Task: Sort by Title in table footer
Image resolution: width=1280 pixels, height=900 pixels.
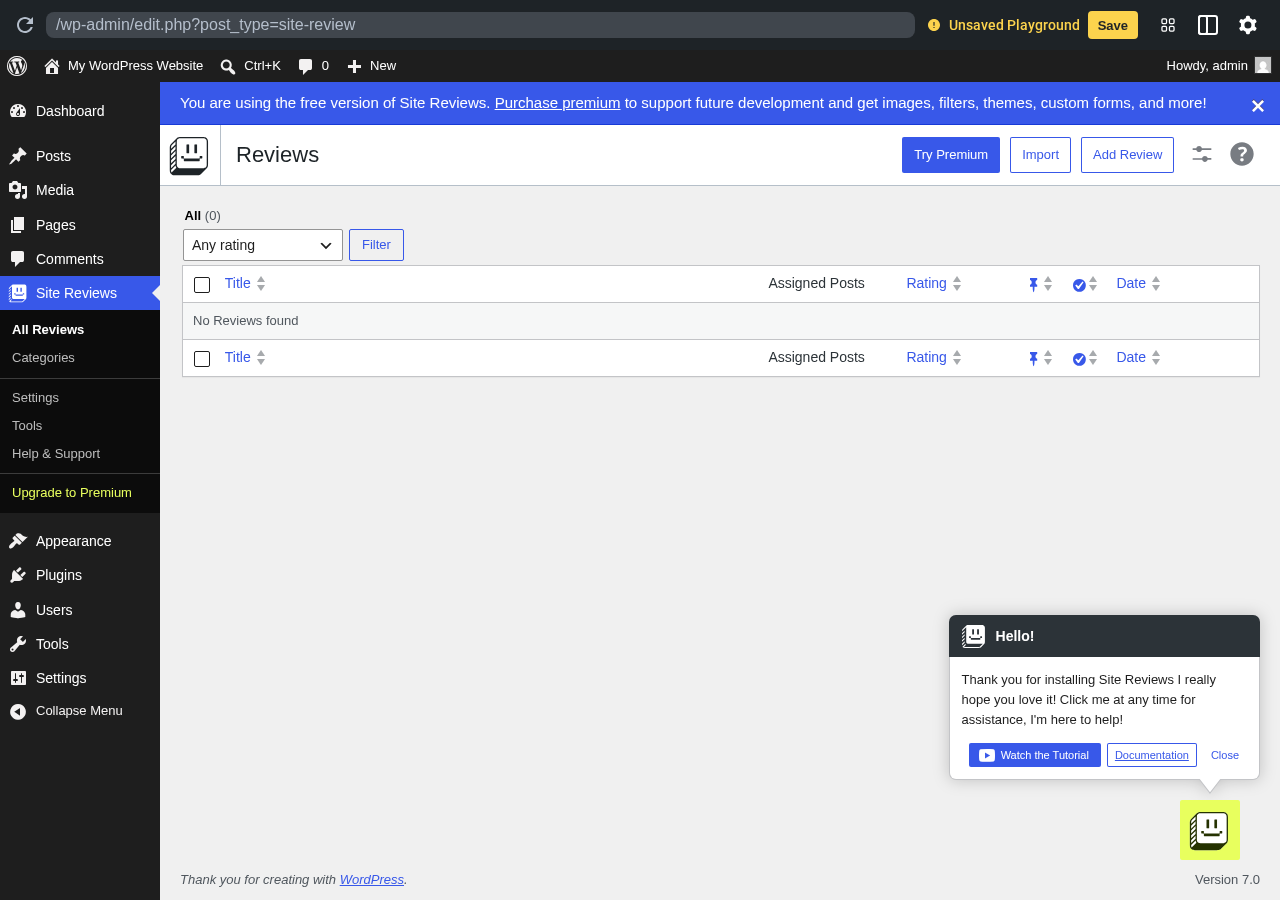Action: (x=245, y=357)
